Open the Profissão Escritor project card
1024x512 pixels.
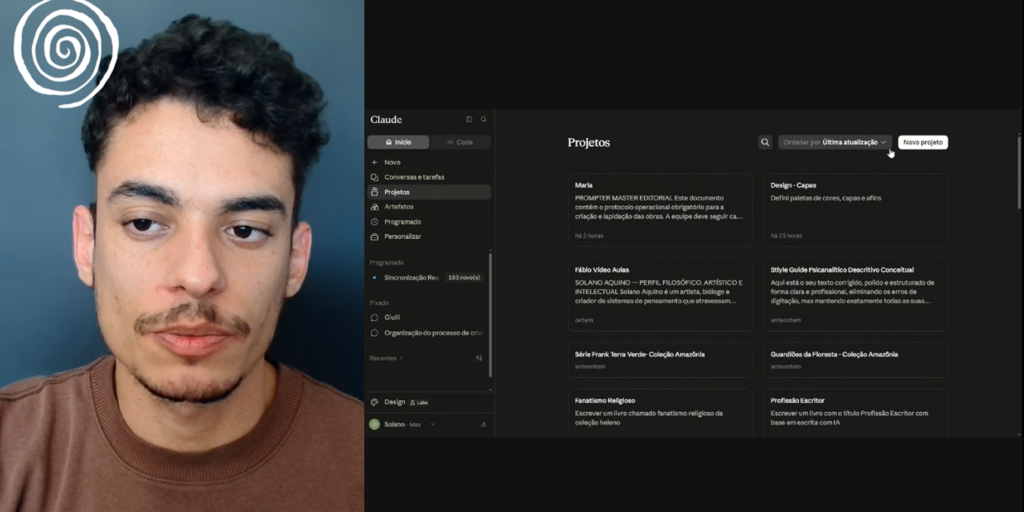tap(856, 413)
